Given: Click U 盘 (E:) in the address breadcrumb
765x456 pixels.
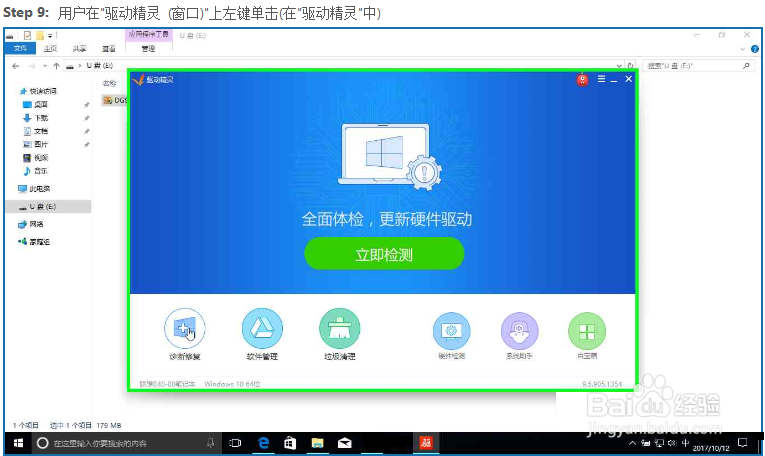Looking at the screenshot, I should [100, 66].
